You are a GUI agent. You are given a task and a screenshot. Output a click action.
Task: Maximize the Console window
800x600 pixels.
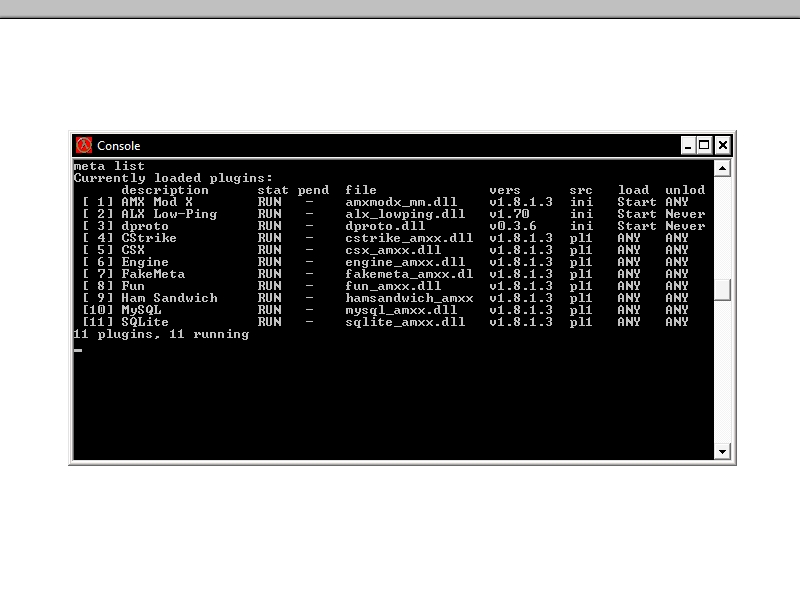(704, 145)
